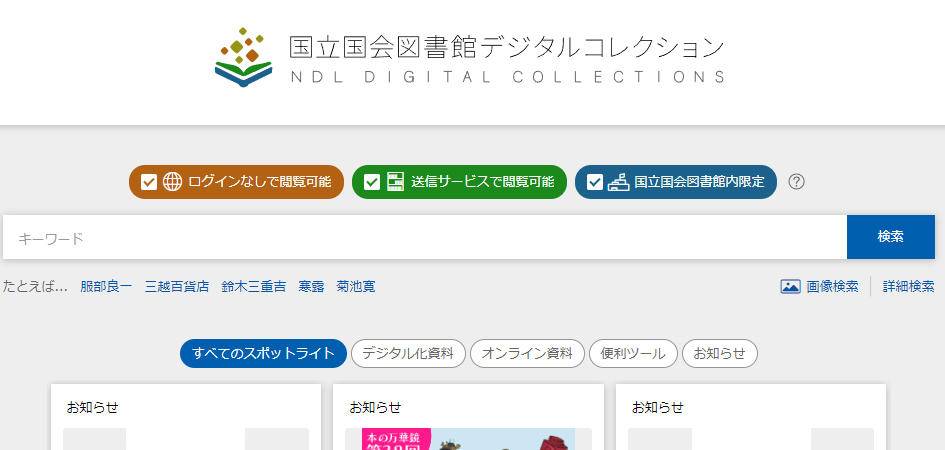Open the 便利ツール tab
Image resolution: width=945 pixels, height=450 pixels.
click(633, 354)
